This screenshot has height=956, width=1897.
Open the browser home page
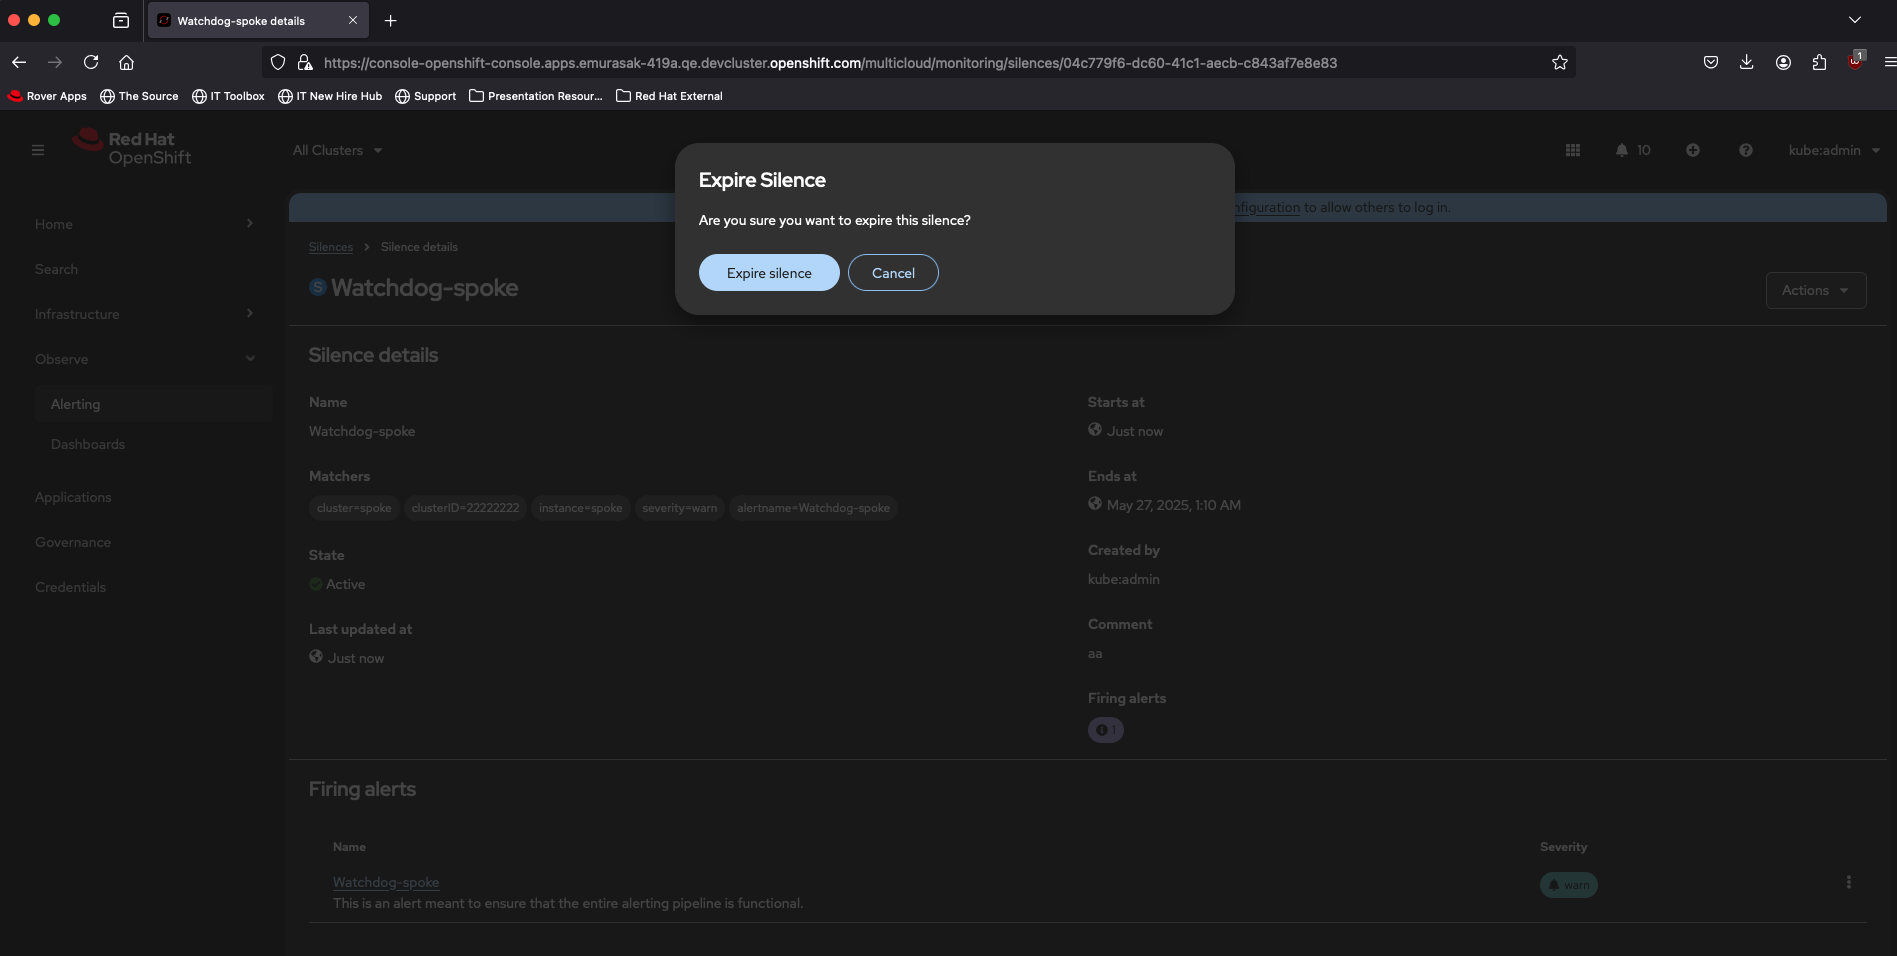click(x=127, y=62)
